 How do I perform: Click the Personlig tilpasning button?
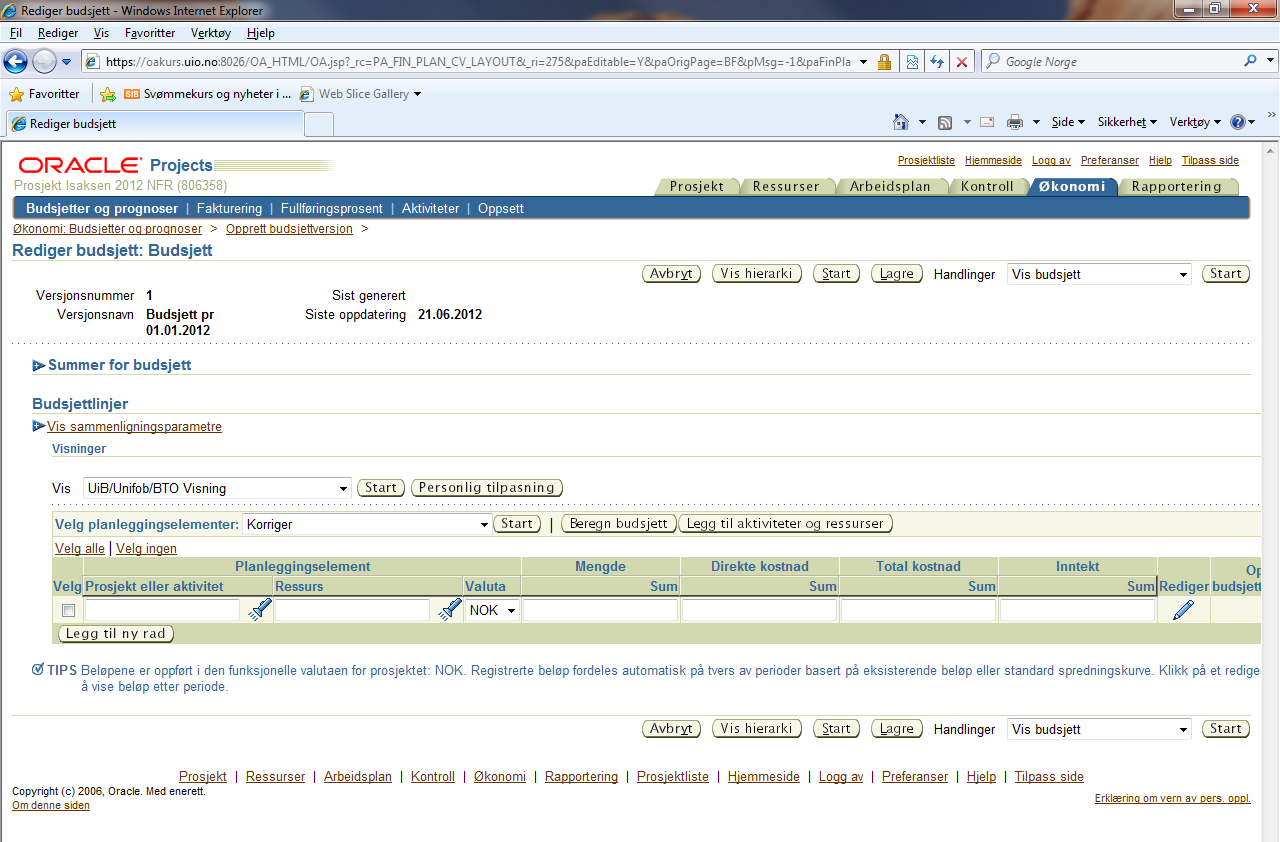[x=487, y=488]
